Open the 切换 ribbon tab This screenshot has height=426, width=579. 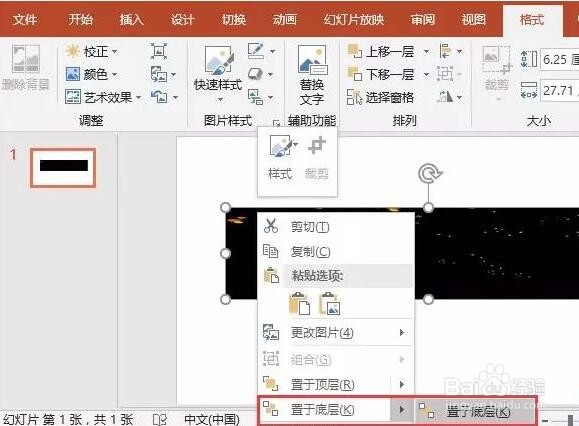[233, 19]
